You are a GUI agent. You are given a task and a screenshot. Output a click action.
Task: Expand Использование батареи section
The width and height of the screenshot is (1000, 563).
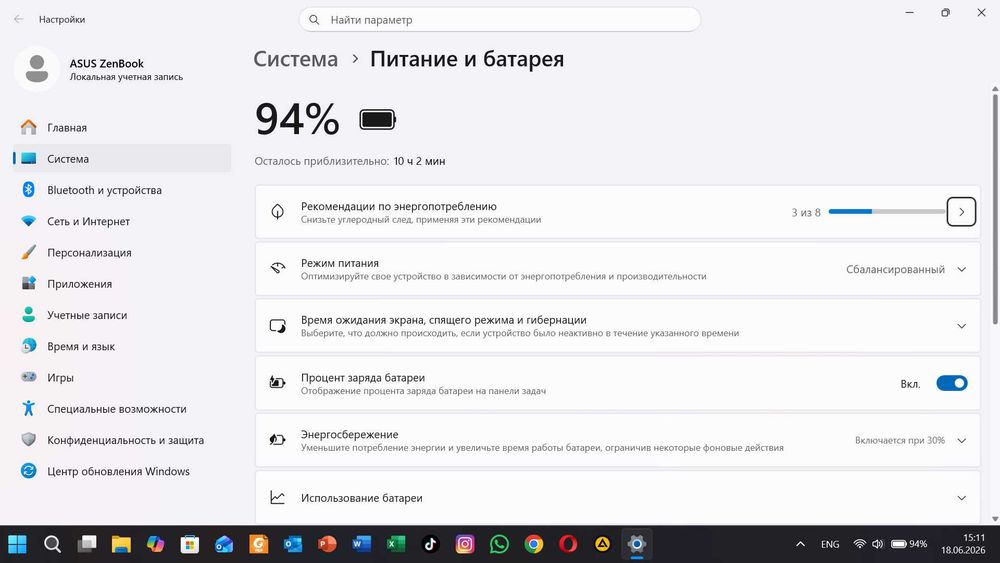coord(961,498)
